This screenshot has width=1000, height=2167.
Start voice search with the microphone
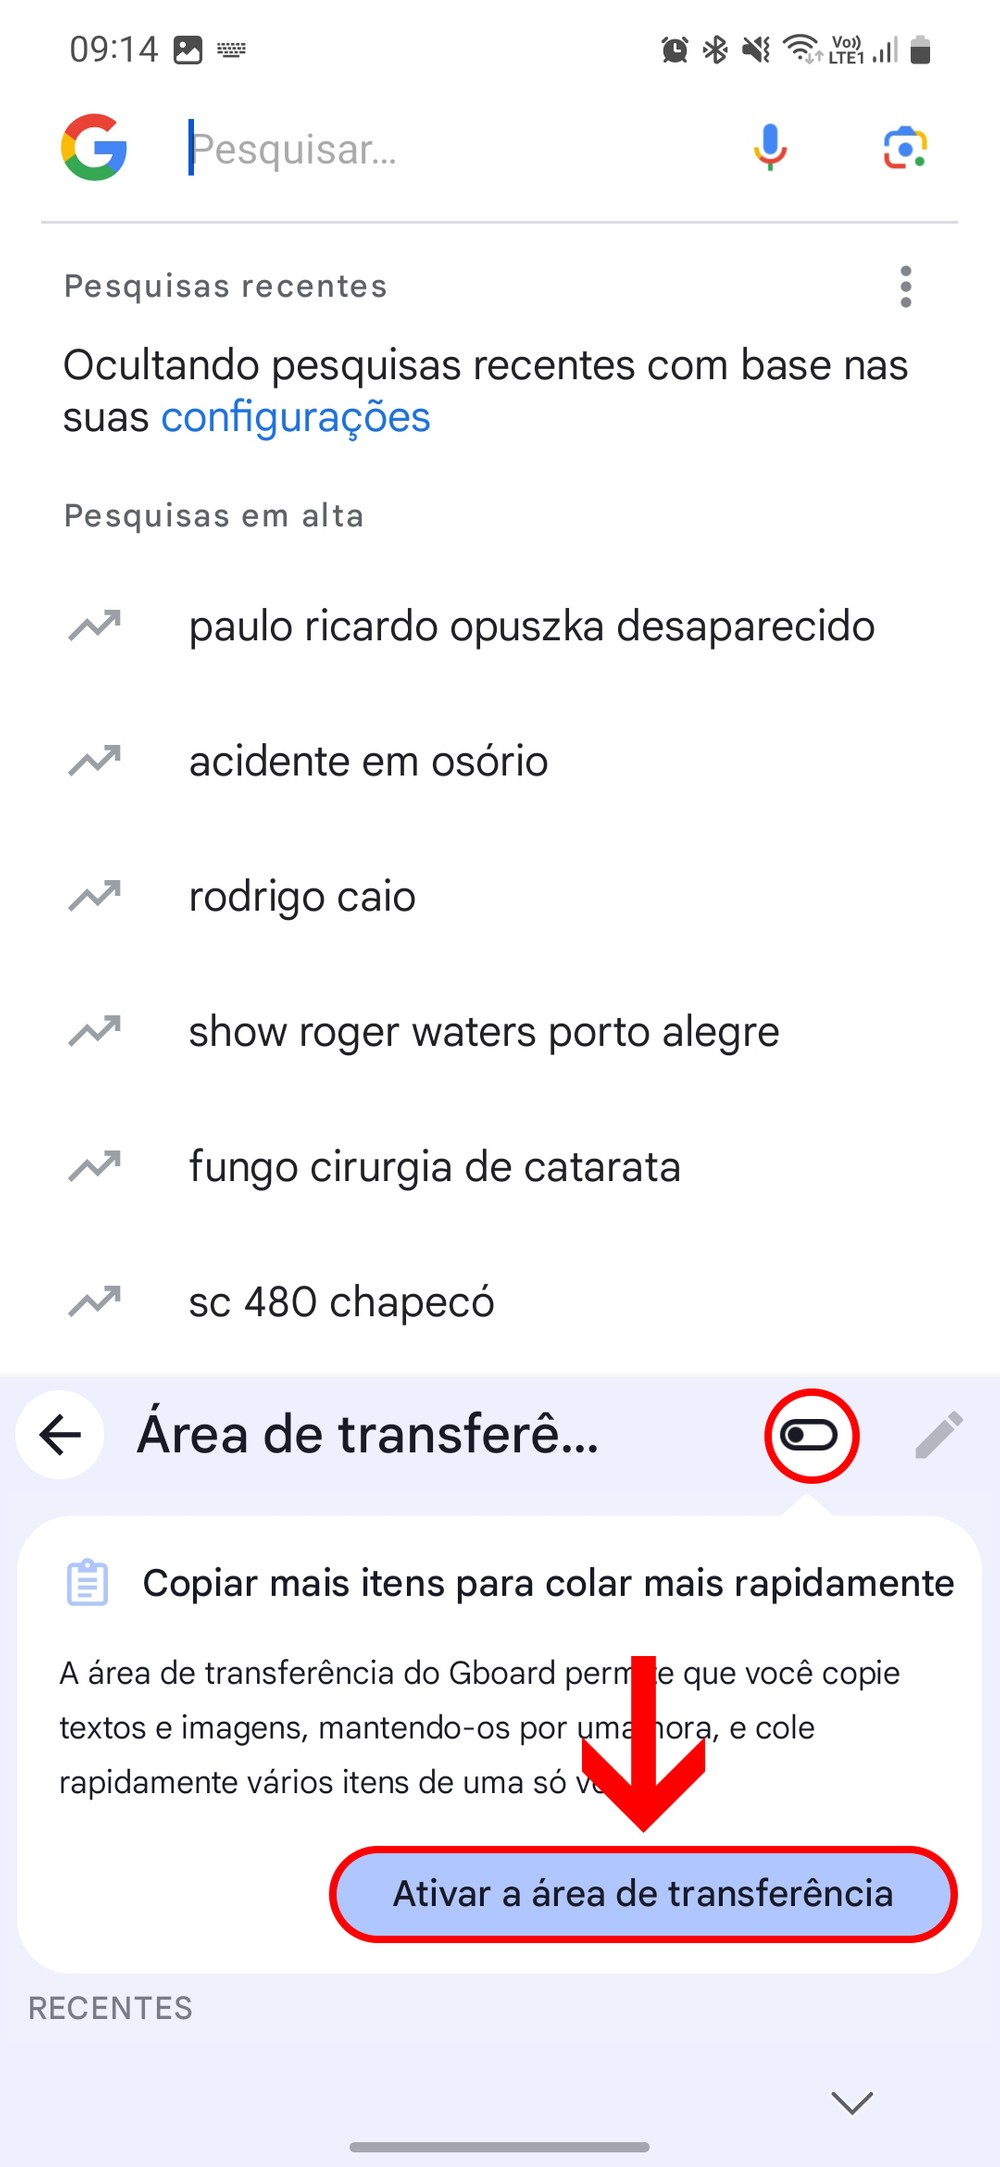770,147
